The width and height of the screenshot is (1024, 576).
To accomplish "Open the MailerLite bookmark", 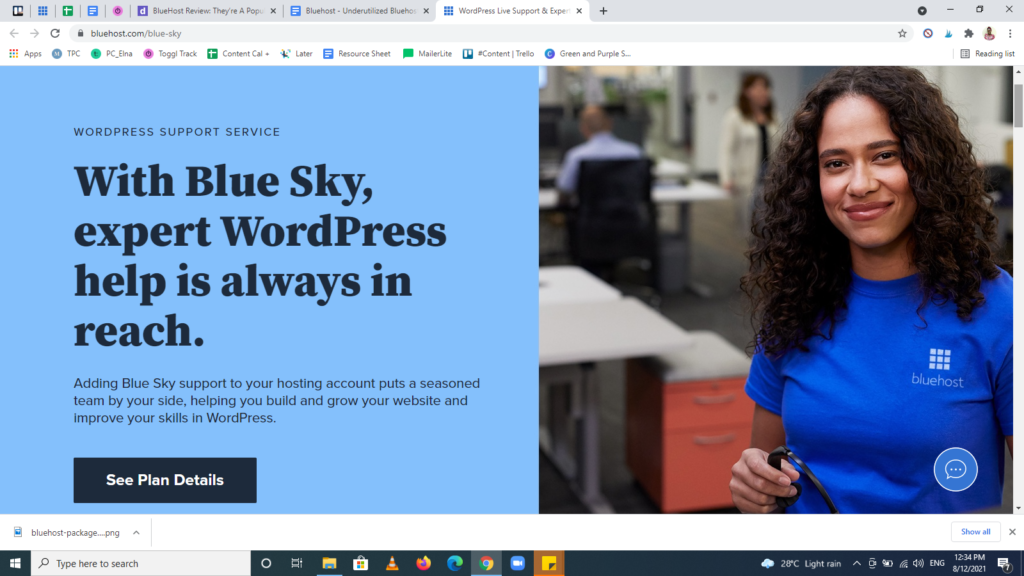I will [428, 54].
